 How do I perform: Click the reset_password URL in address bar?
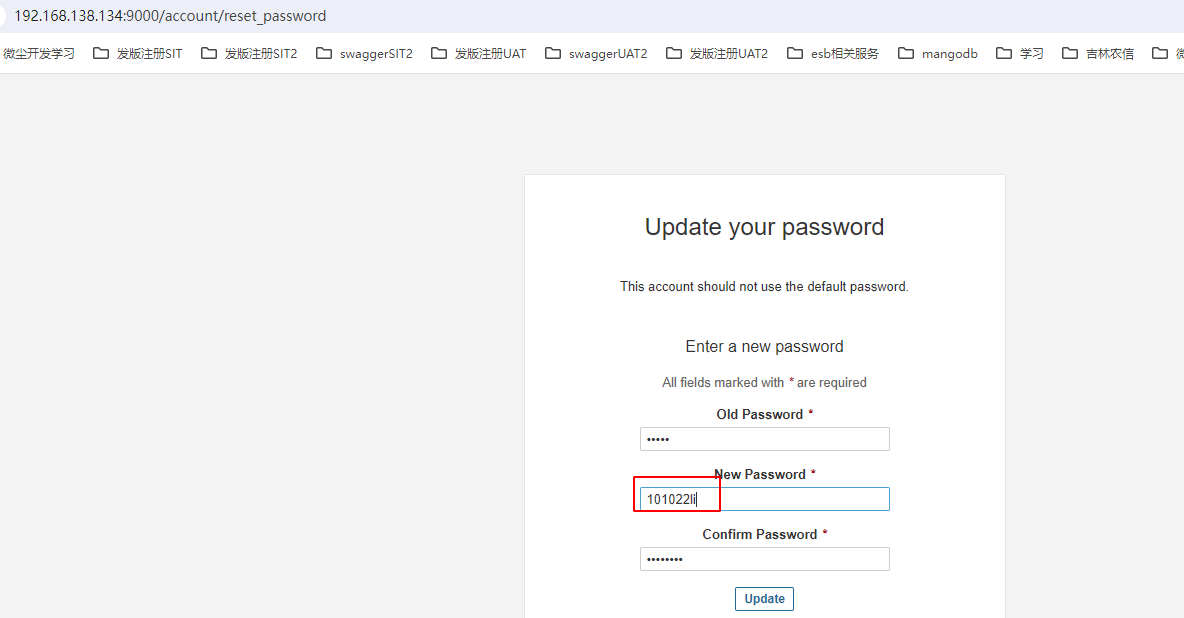point(170,16)
